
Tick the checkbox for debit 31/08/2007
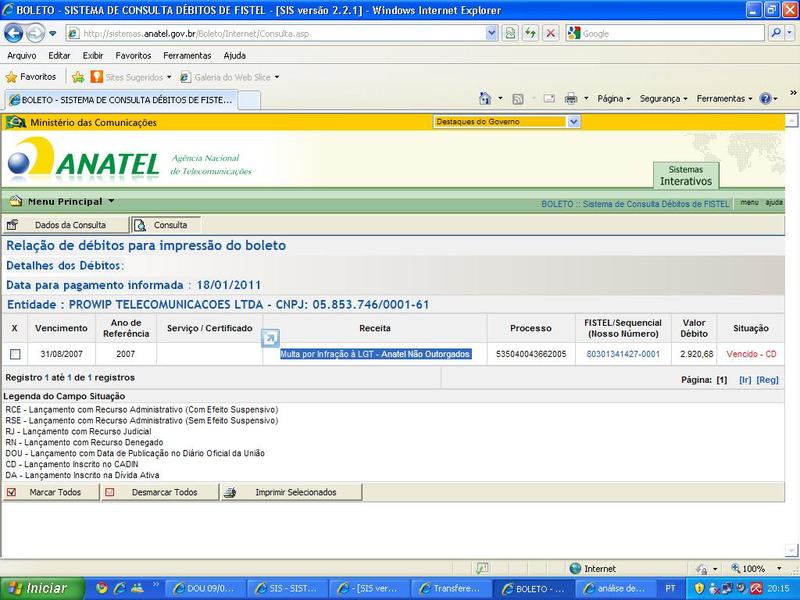coord(15,354)
